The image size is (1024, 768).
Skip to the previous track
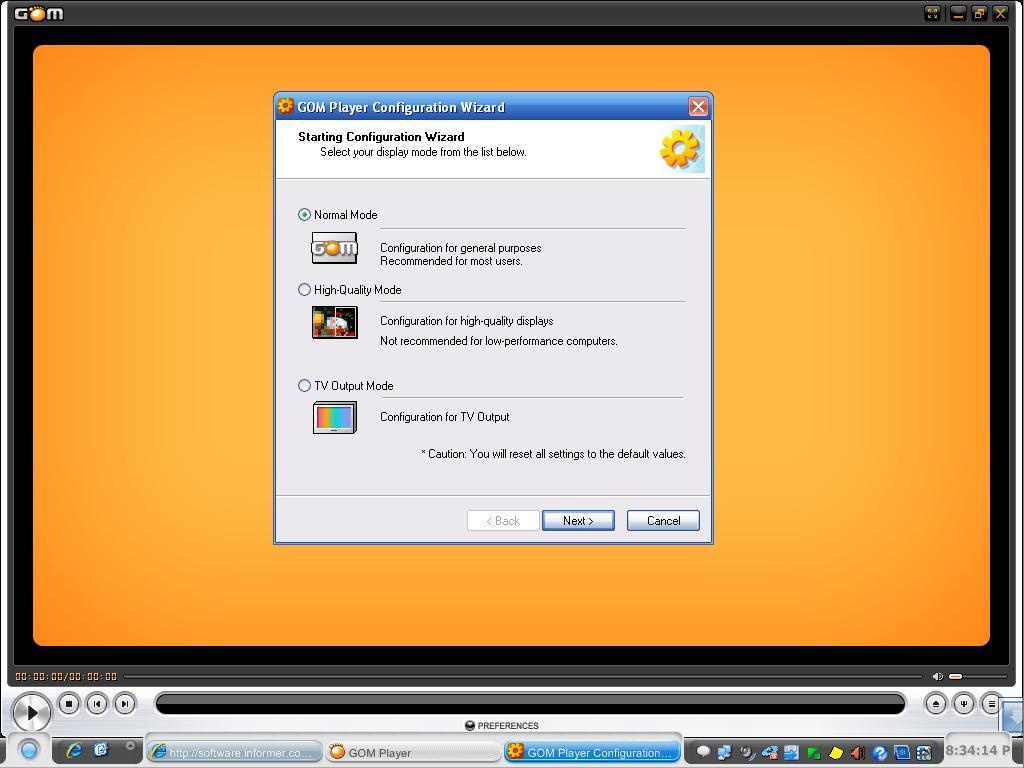click(x=97, y=704)
